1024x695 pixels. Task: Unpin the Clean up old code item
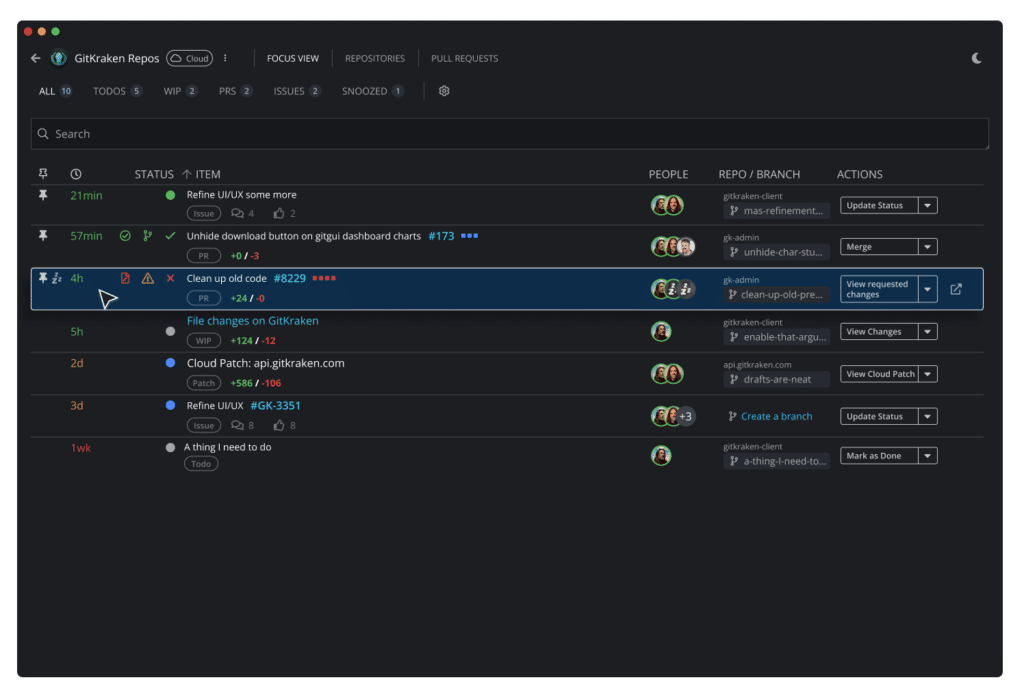click(x=42, y=278)
